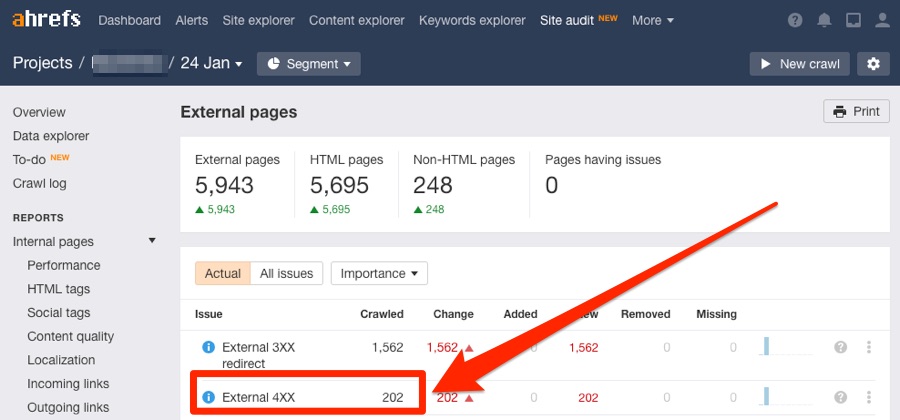The width and height of the screenshot is (900, 420).
Task: Click HTML pages total 5,695
Action: click(x=339, y=185)
